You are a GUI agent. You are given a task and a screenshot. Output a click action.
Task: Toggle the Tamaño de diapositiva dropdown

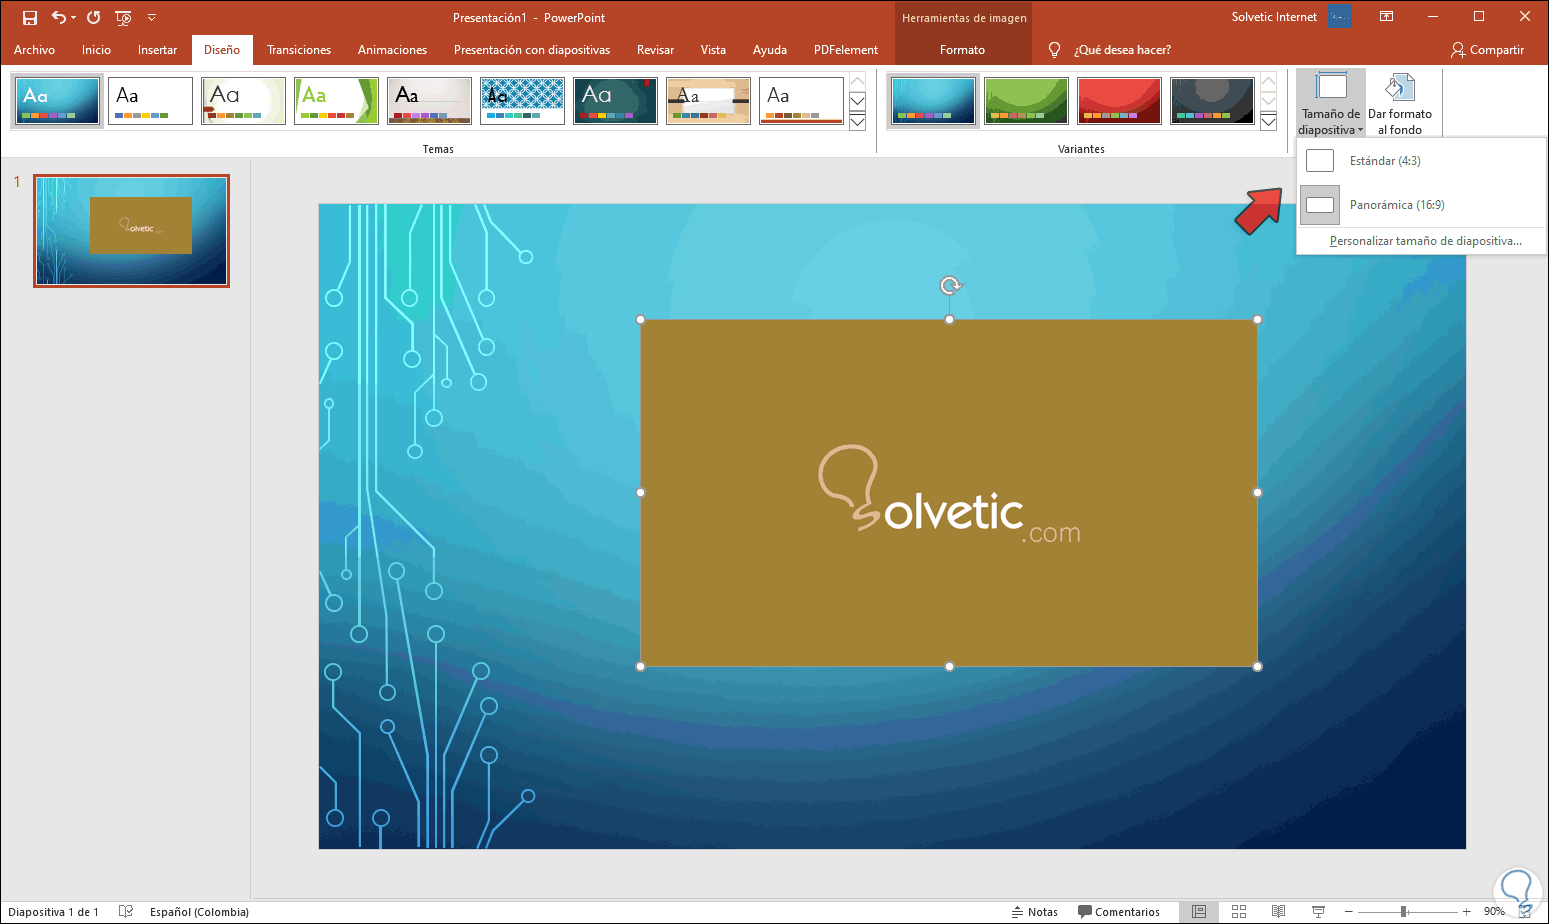(1331, 103)
